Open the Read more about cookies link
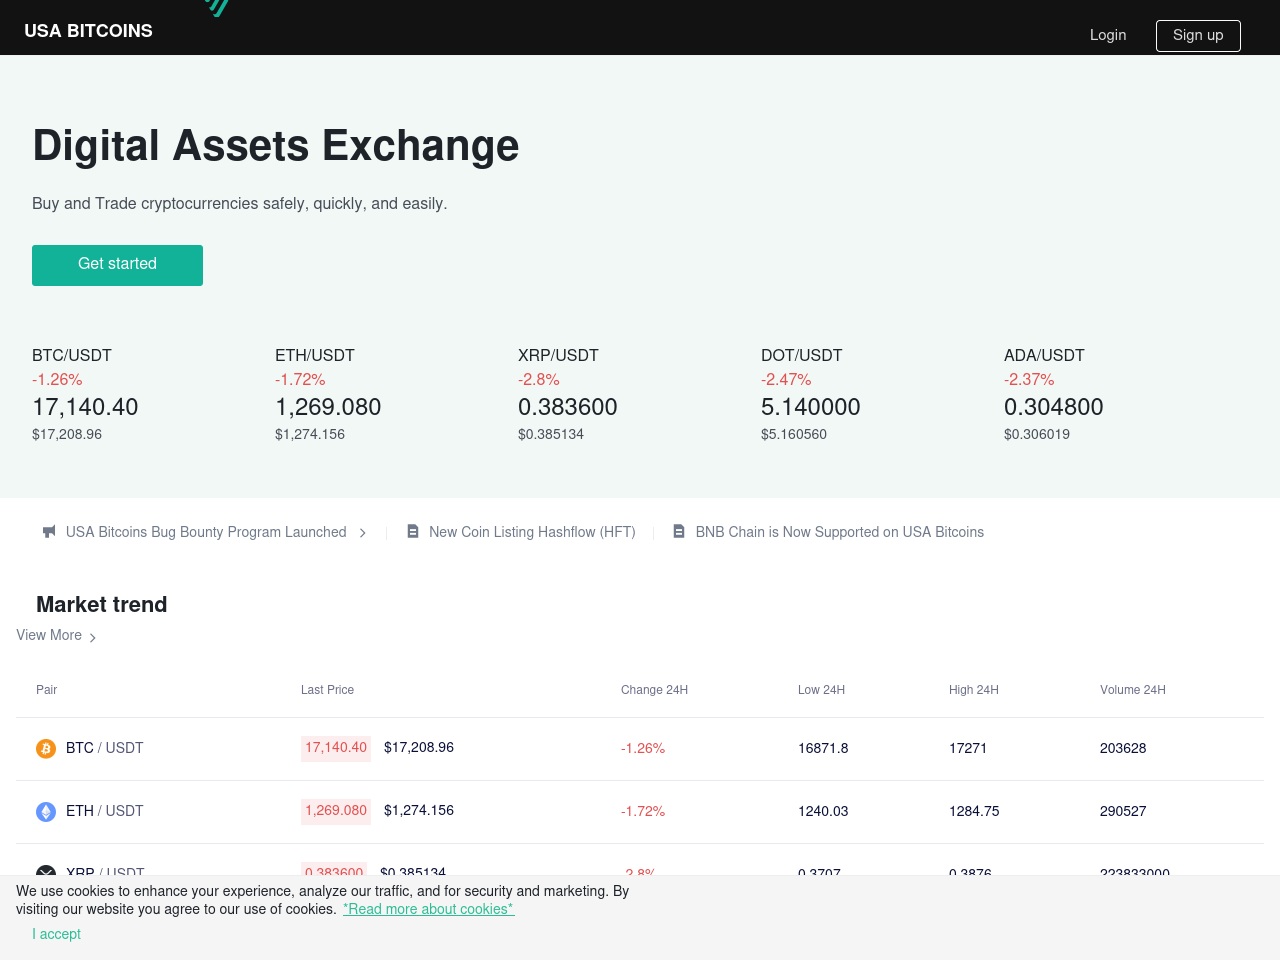This screenshot has width=1280, height=960. [428, 909]
